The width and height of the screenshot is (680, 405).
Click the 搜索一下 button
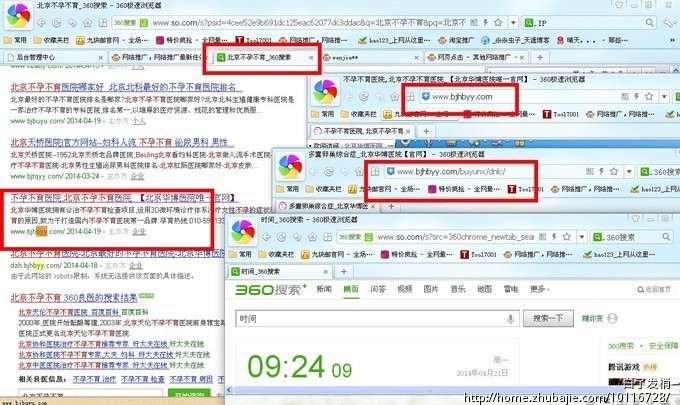(548, 319)
